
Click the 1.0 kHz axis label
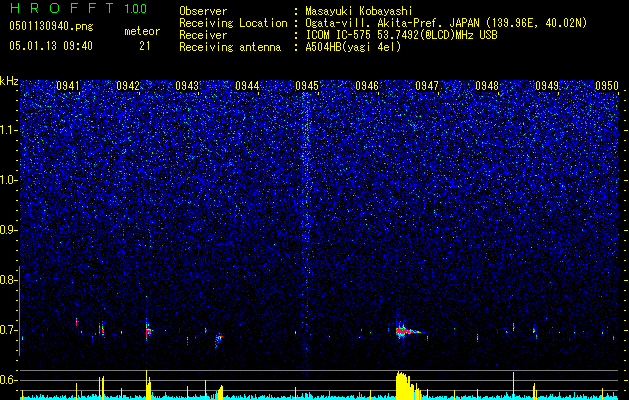click(x=8, y=180)
